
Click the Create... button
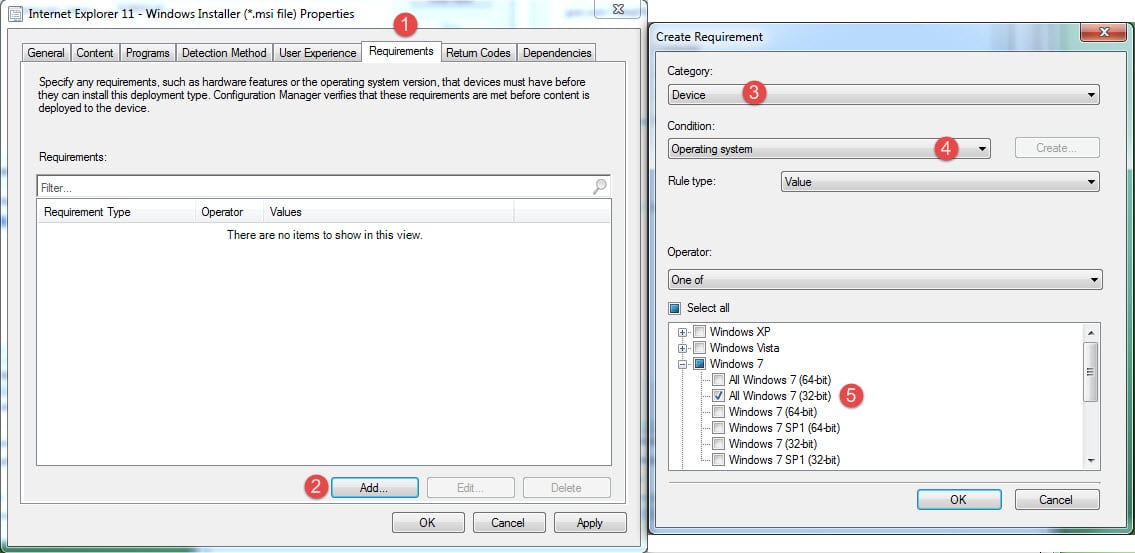(1057, 148)
